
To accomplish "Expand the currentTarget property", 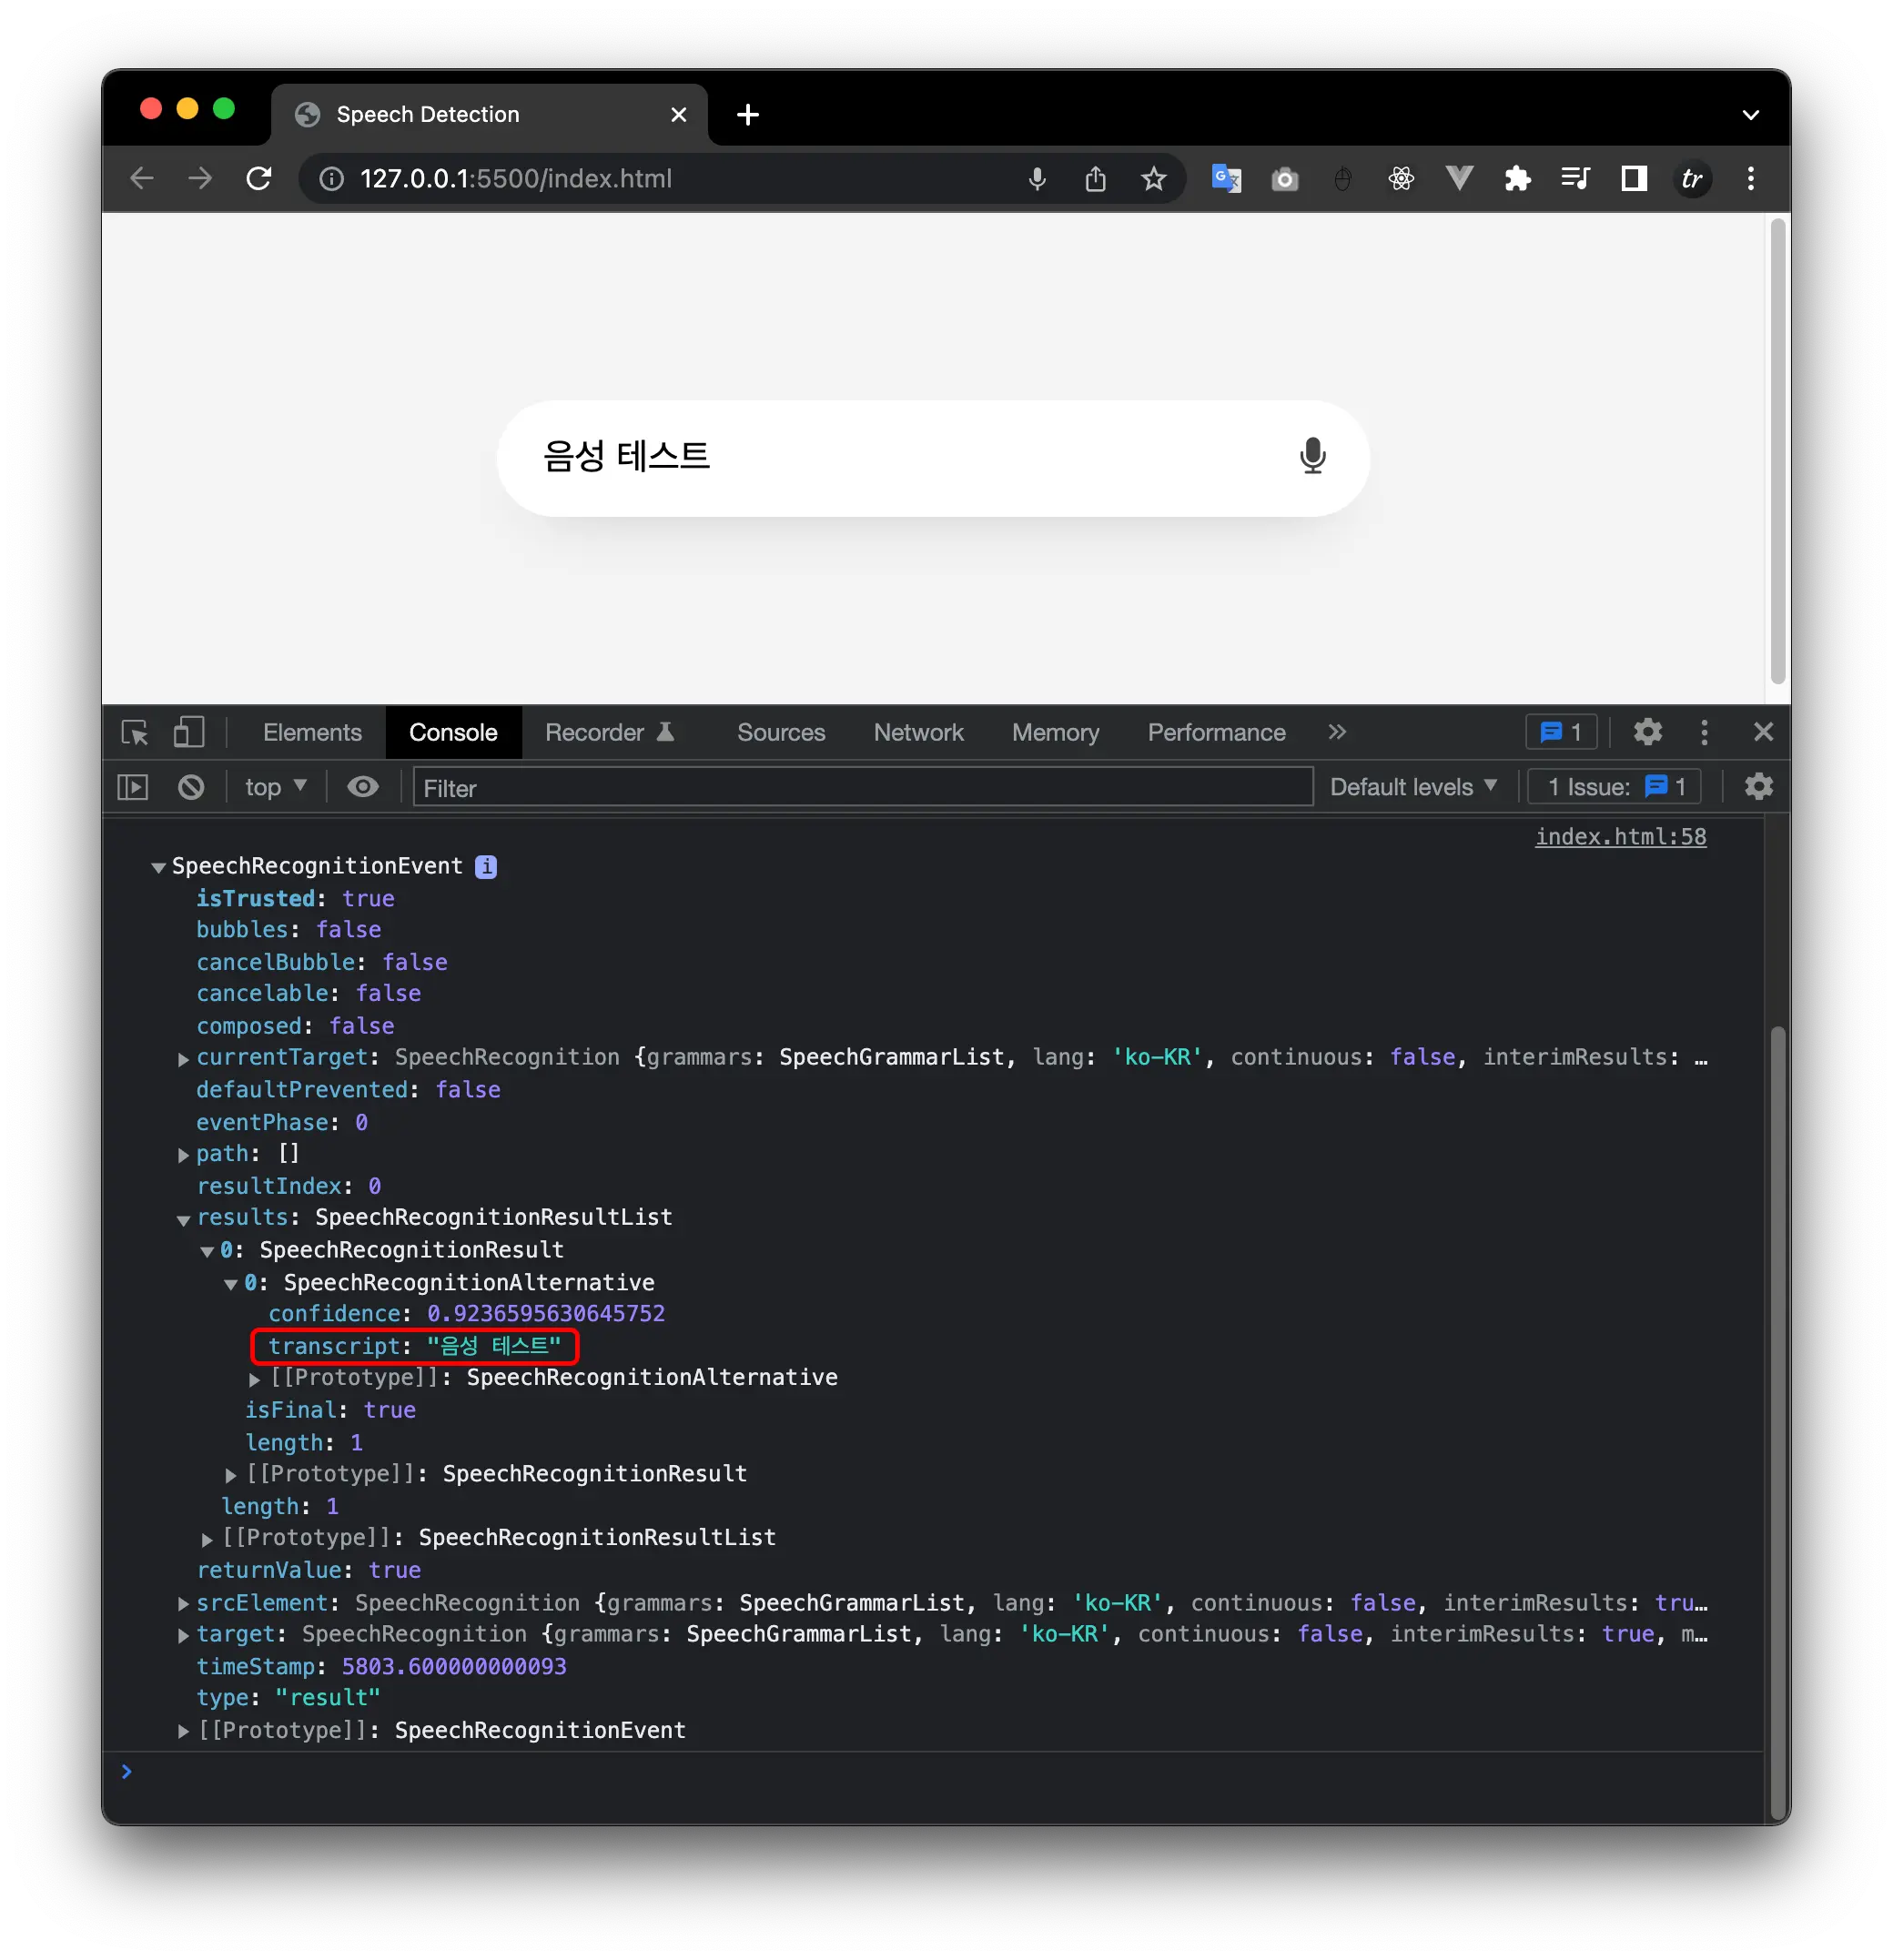I will pyautogui.click(x=184, y=1059).
